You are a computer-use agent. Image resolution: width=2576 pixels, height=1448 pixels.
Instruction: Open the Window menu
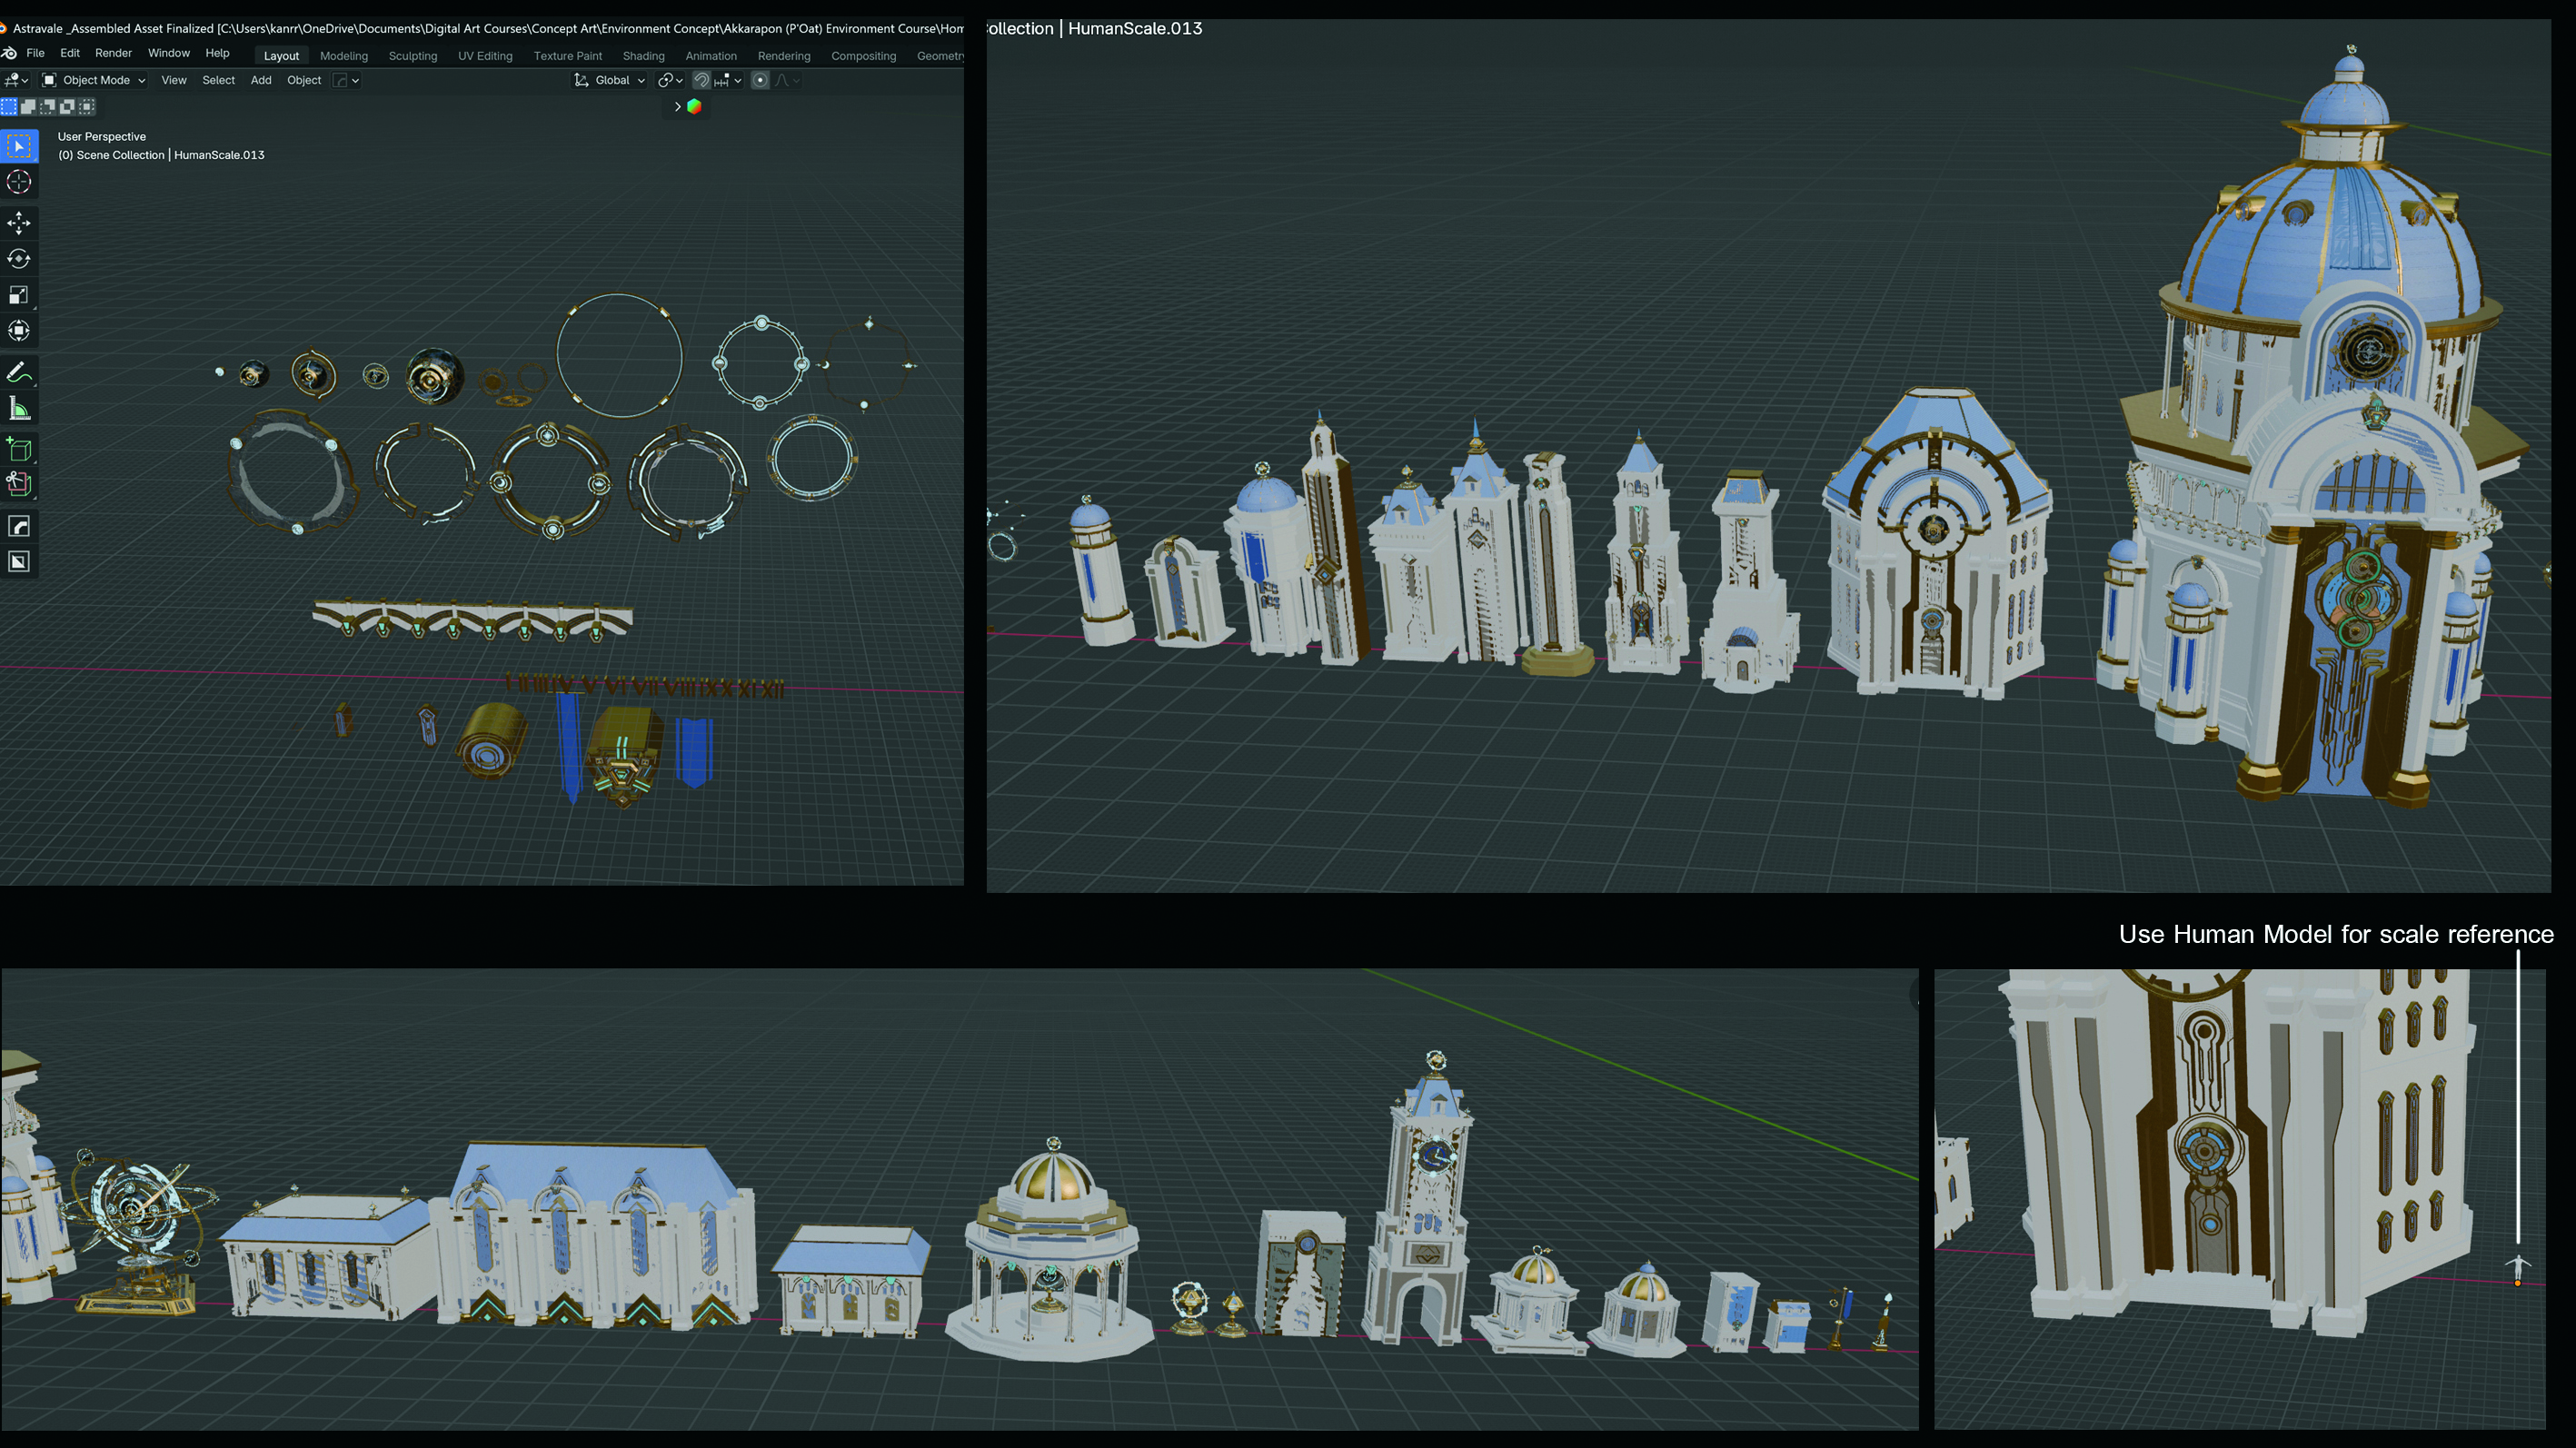[x=169, y=53]
